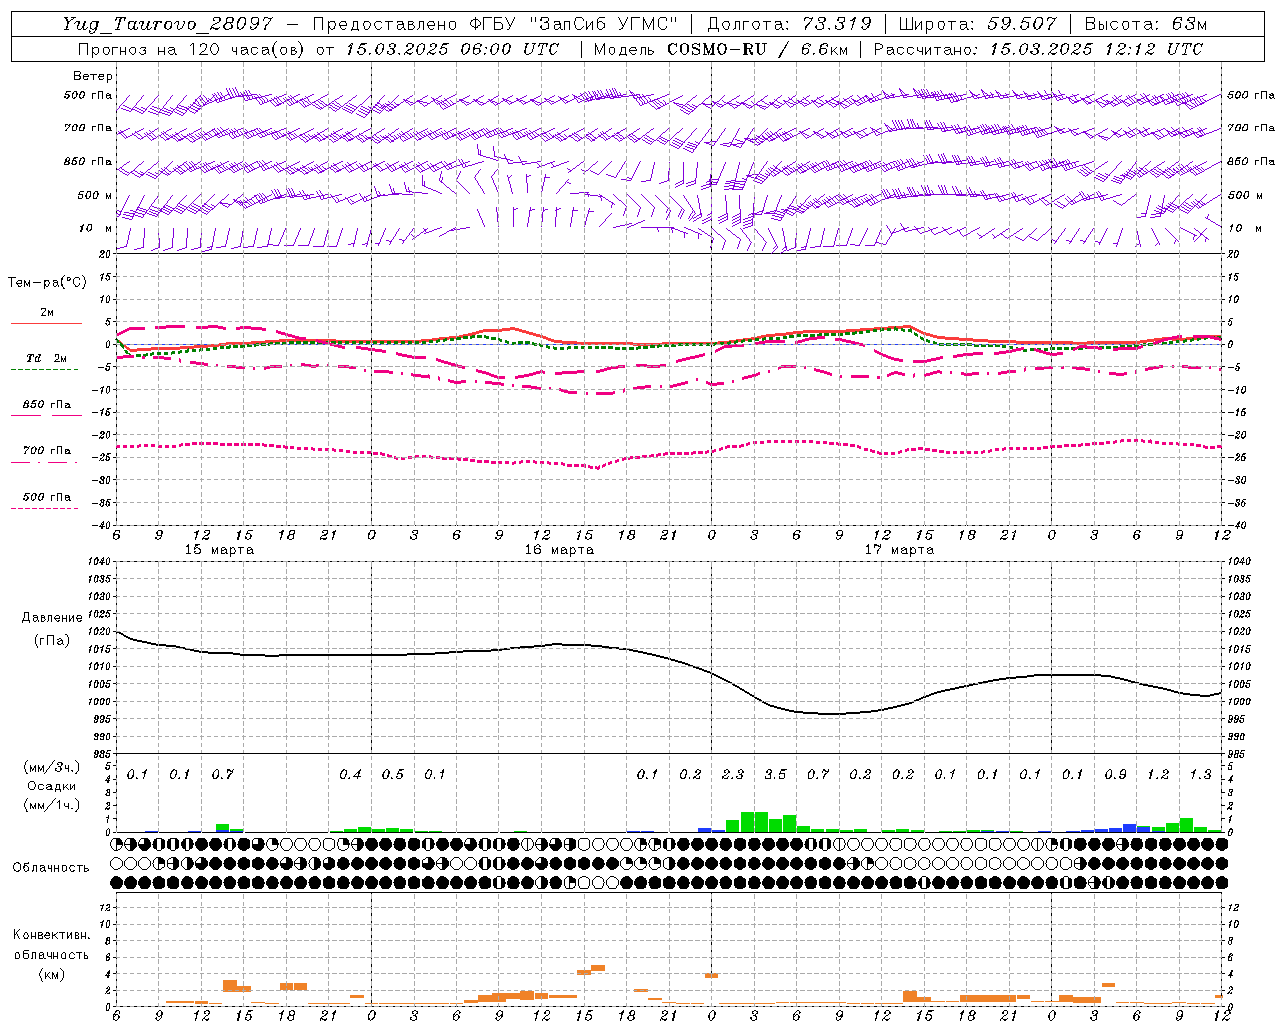Screen dimensions: 1280x1024
Task: Click the Осадки panel label
Action: [52, 786]
